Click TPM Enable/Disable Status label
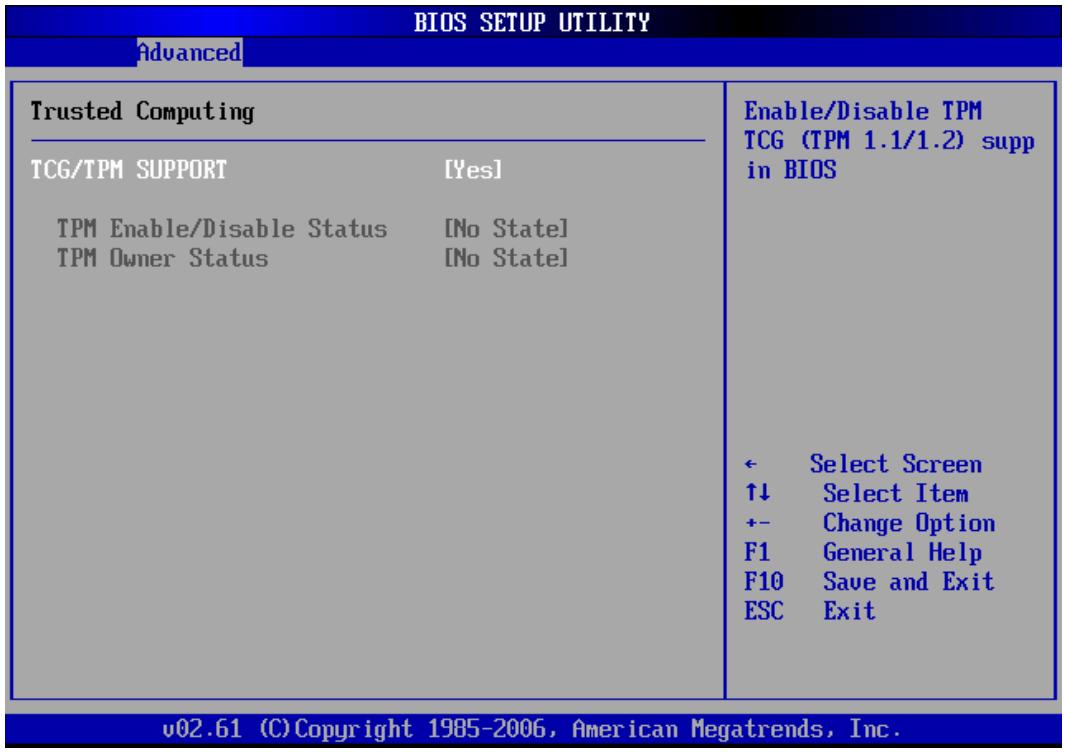 [221, 229]
